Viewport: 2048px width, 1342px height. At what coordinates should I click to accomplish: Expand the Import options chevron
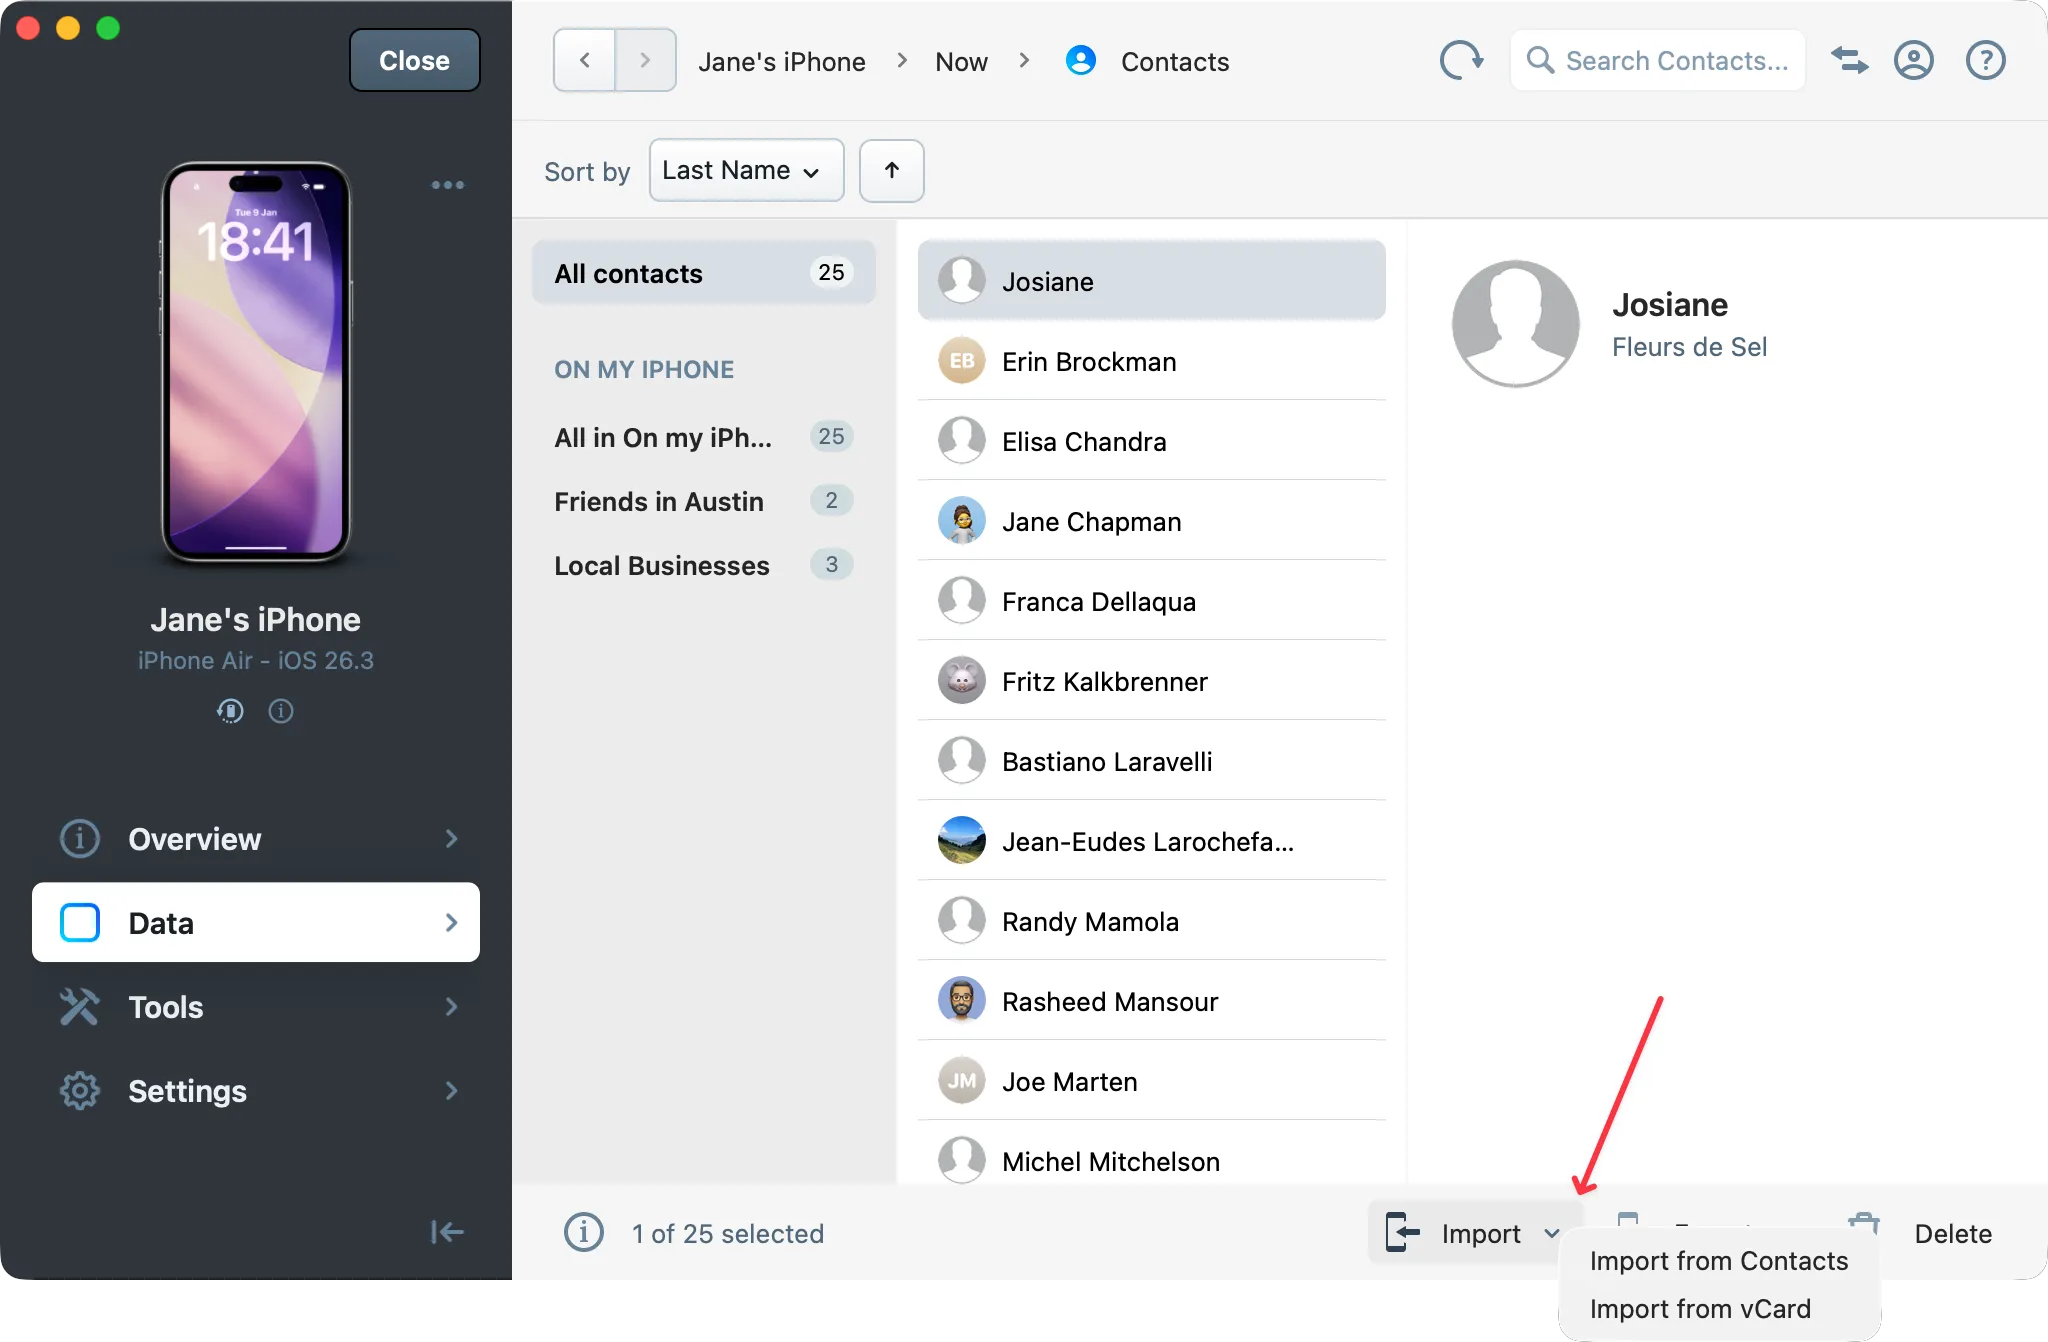1551,1233
